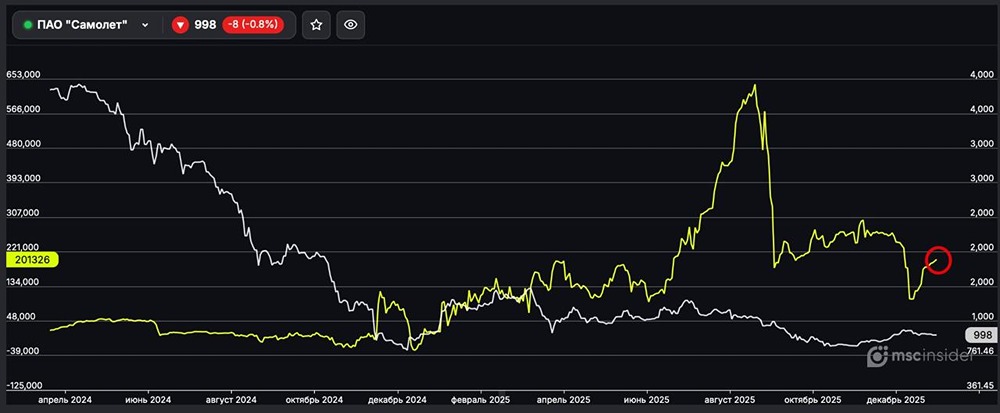
Task: Click the dropdown chevron beside Самолет
Action: pyautogui.click(x=146, y=25)
